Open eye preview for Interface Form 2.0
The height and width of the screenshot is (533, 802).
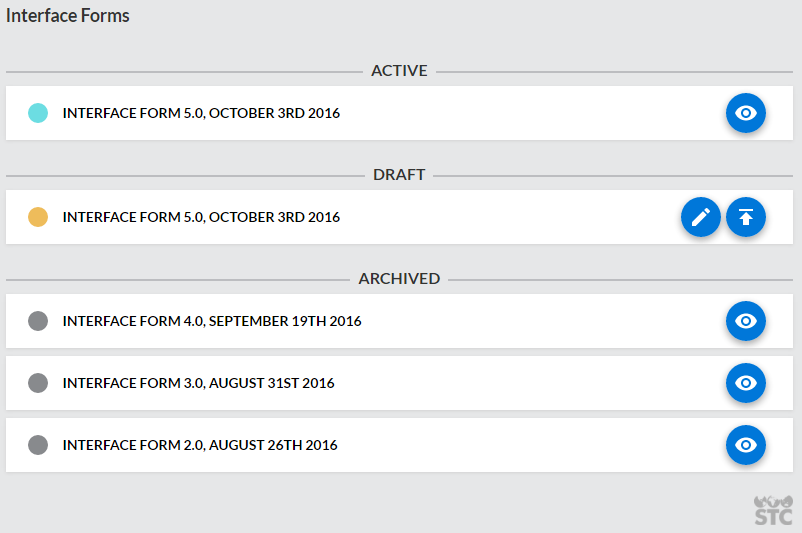click(745, 445)
